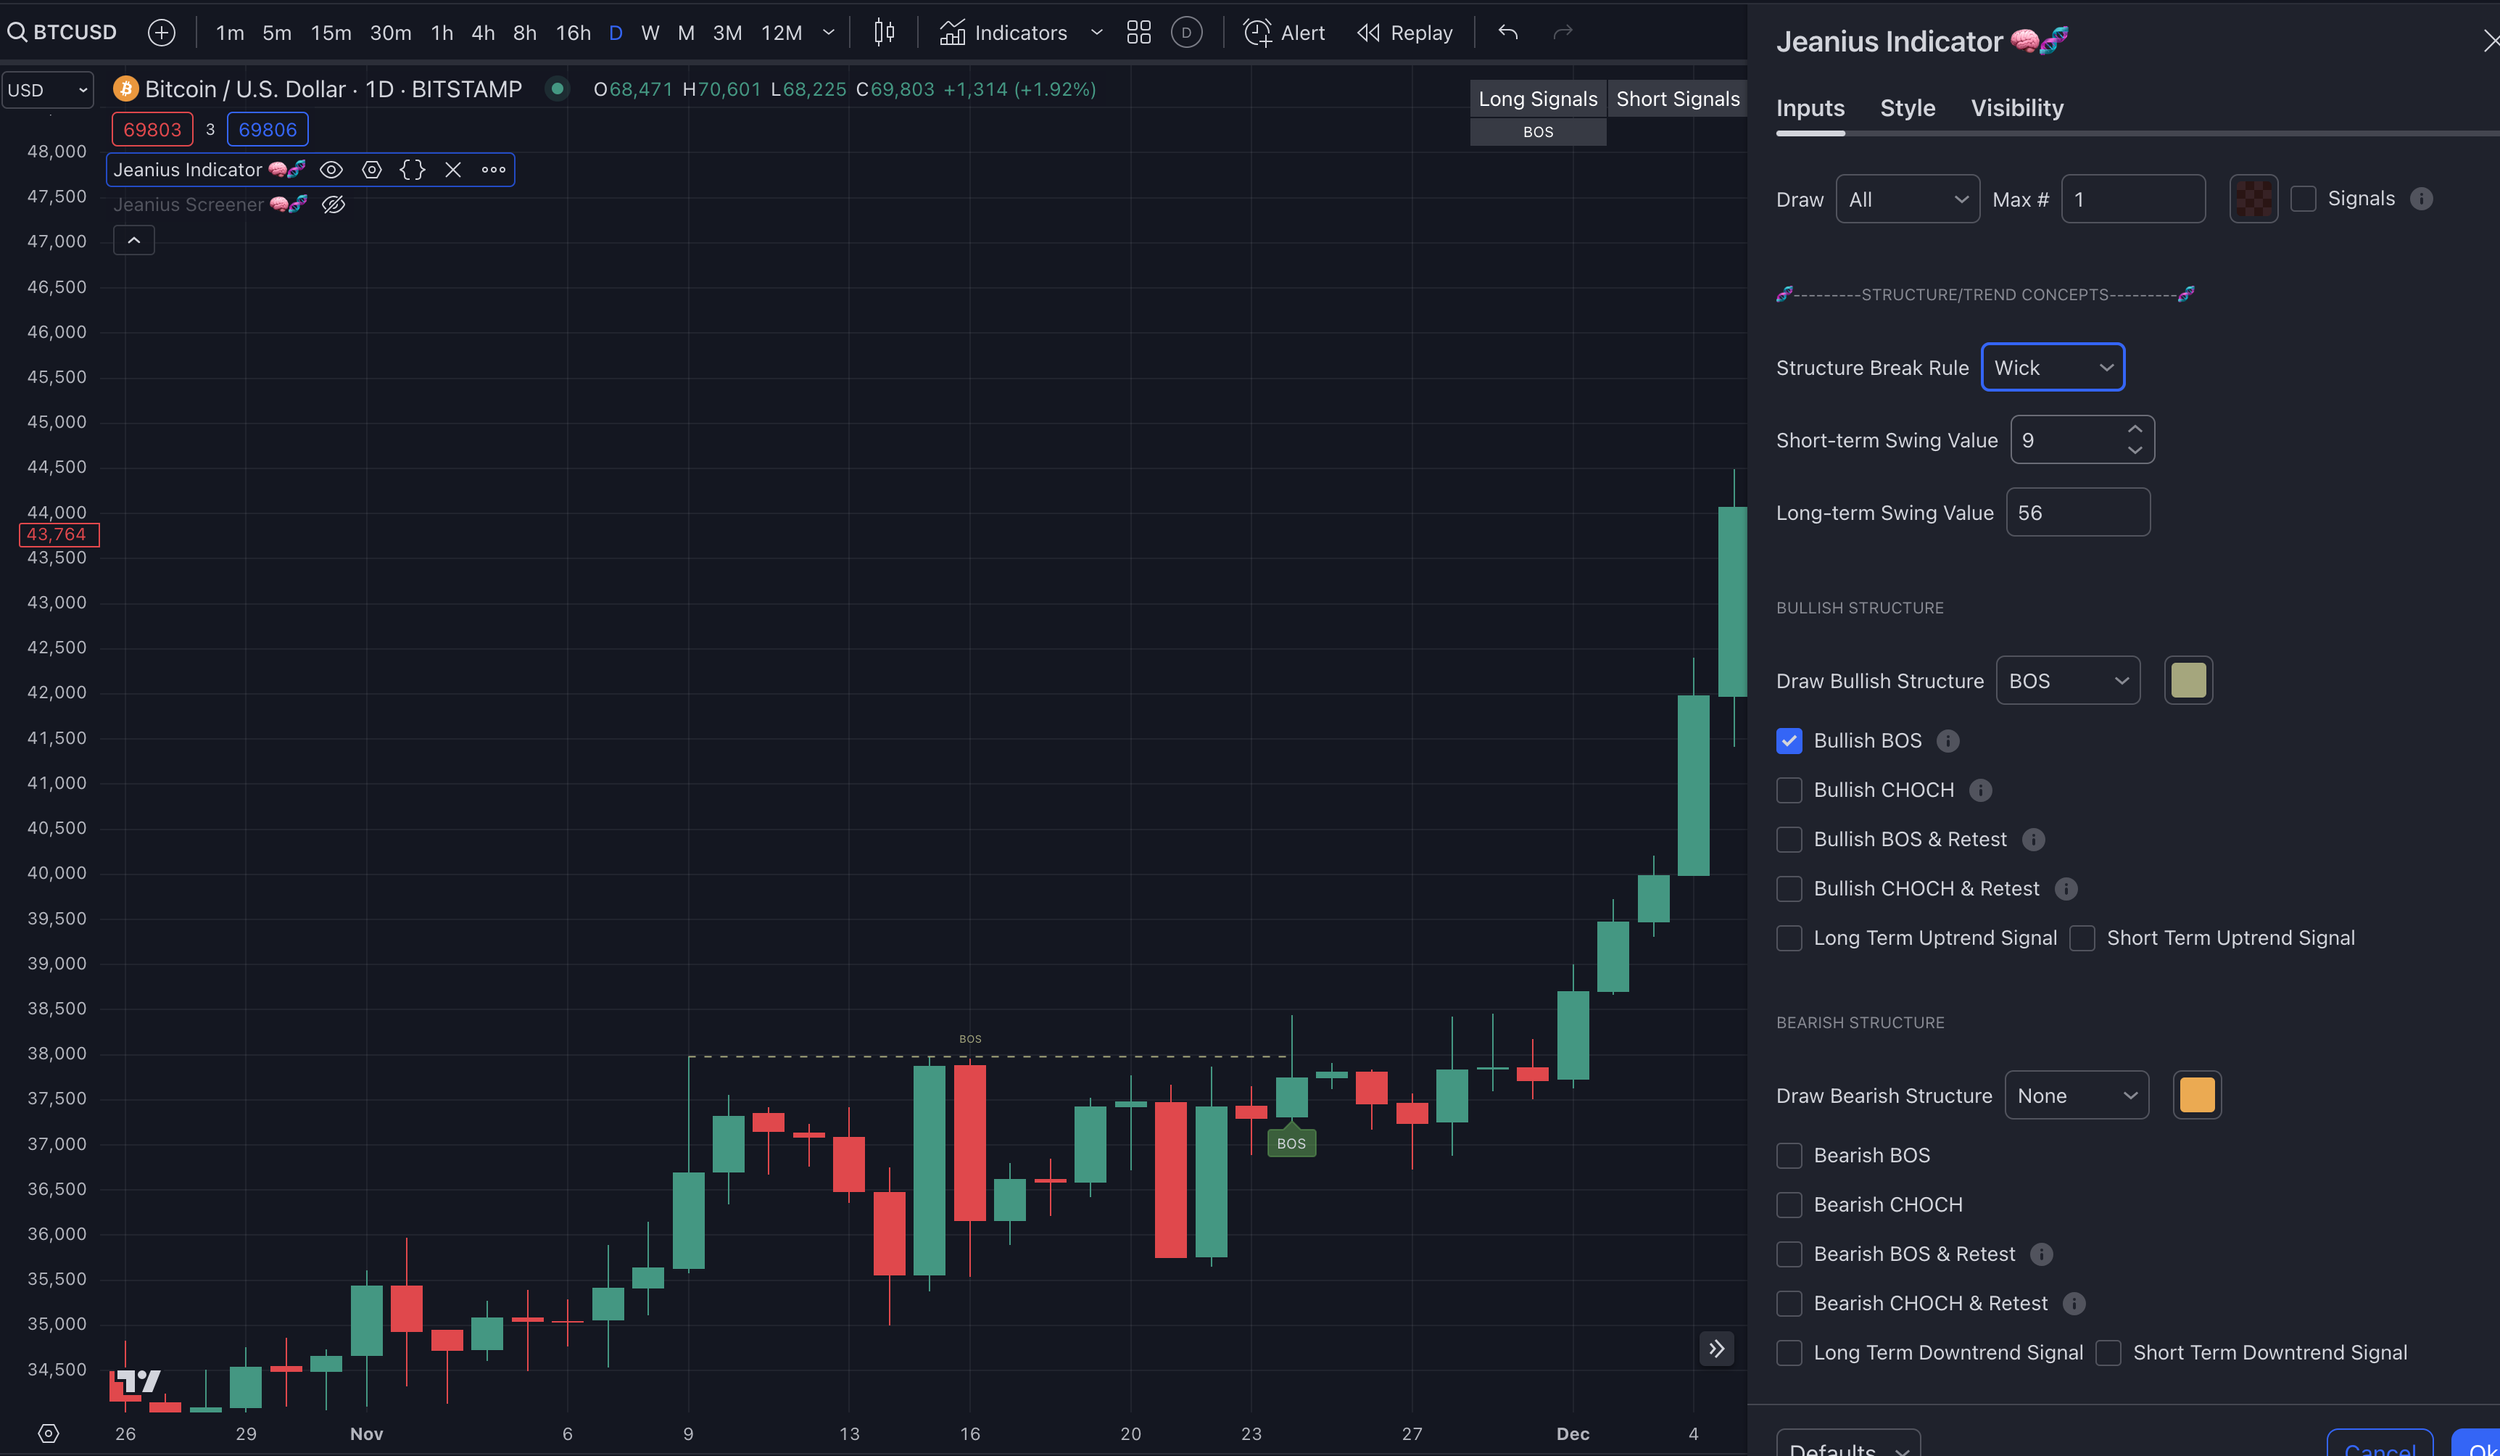
Task: Click the circled D toolbar icon
Action: [x=1186, y=33]
